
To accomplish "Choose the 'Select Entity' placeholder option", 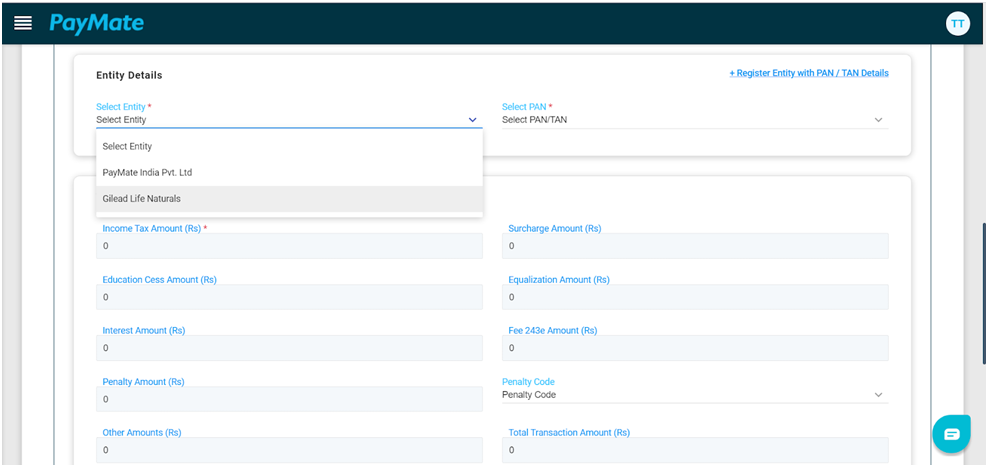I will coord(289,146).
